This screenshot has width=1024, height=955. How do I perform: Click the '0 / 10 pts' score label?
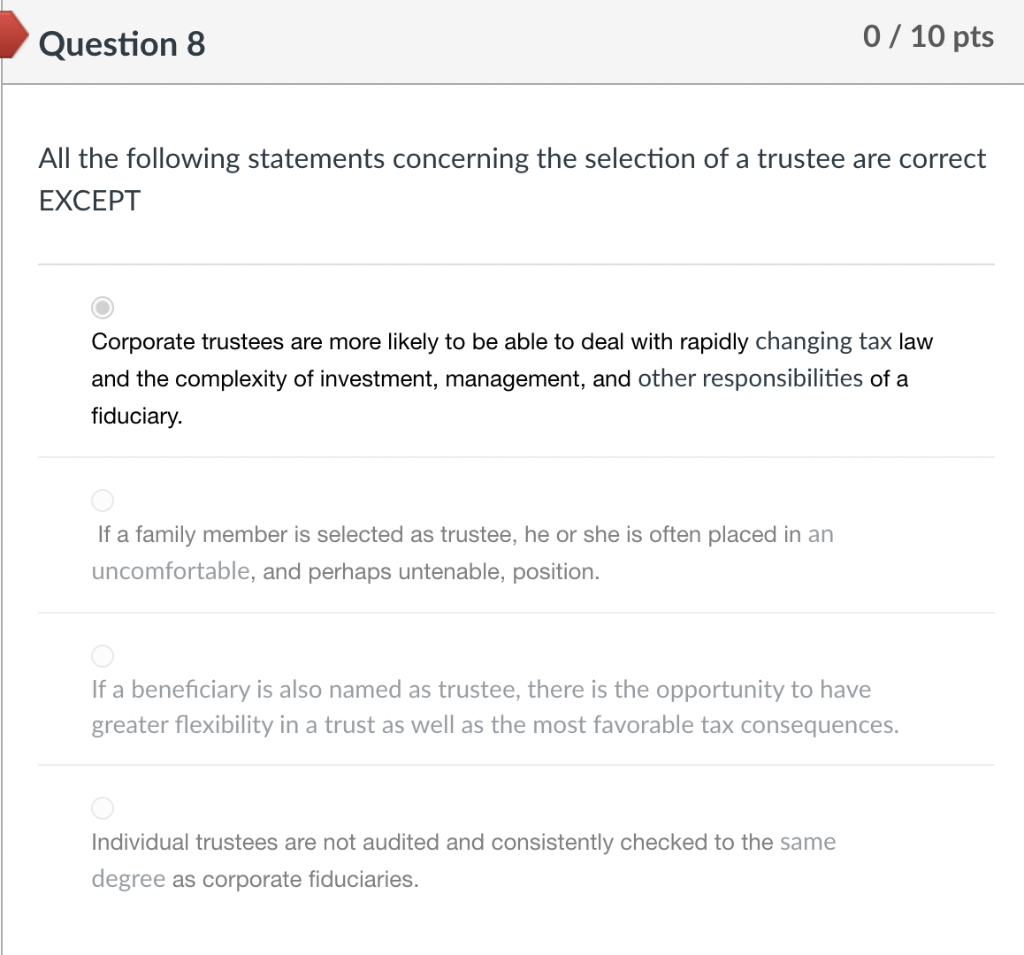(928, 36)
